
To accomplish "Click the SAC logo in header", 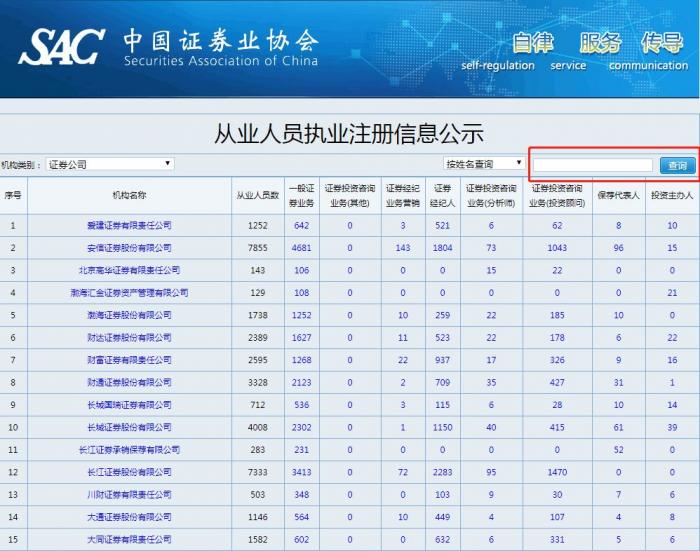I will [x=62, y=46].
